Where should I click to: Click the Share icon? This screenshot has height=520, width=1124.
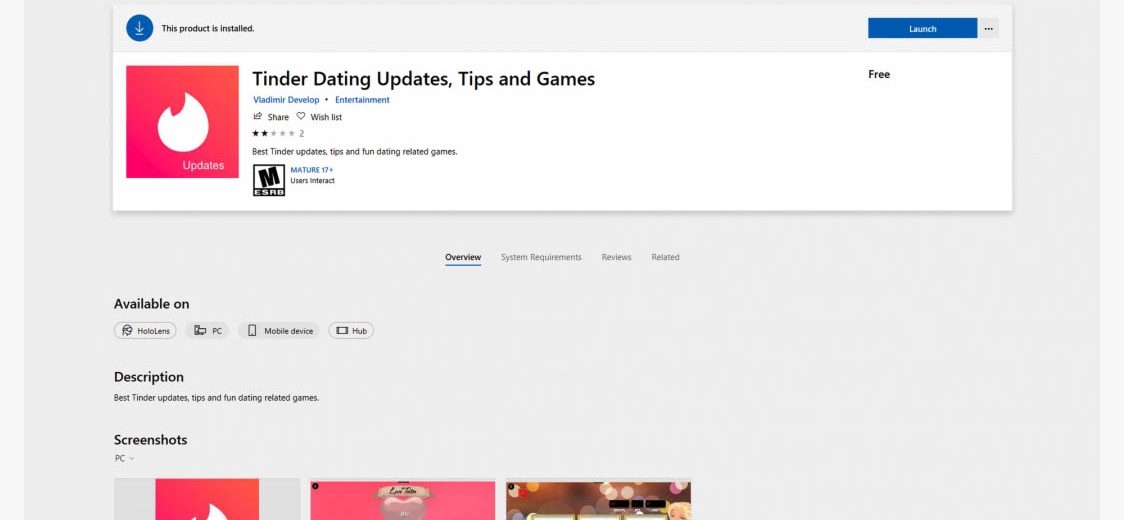[258, 116]
